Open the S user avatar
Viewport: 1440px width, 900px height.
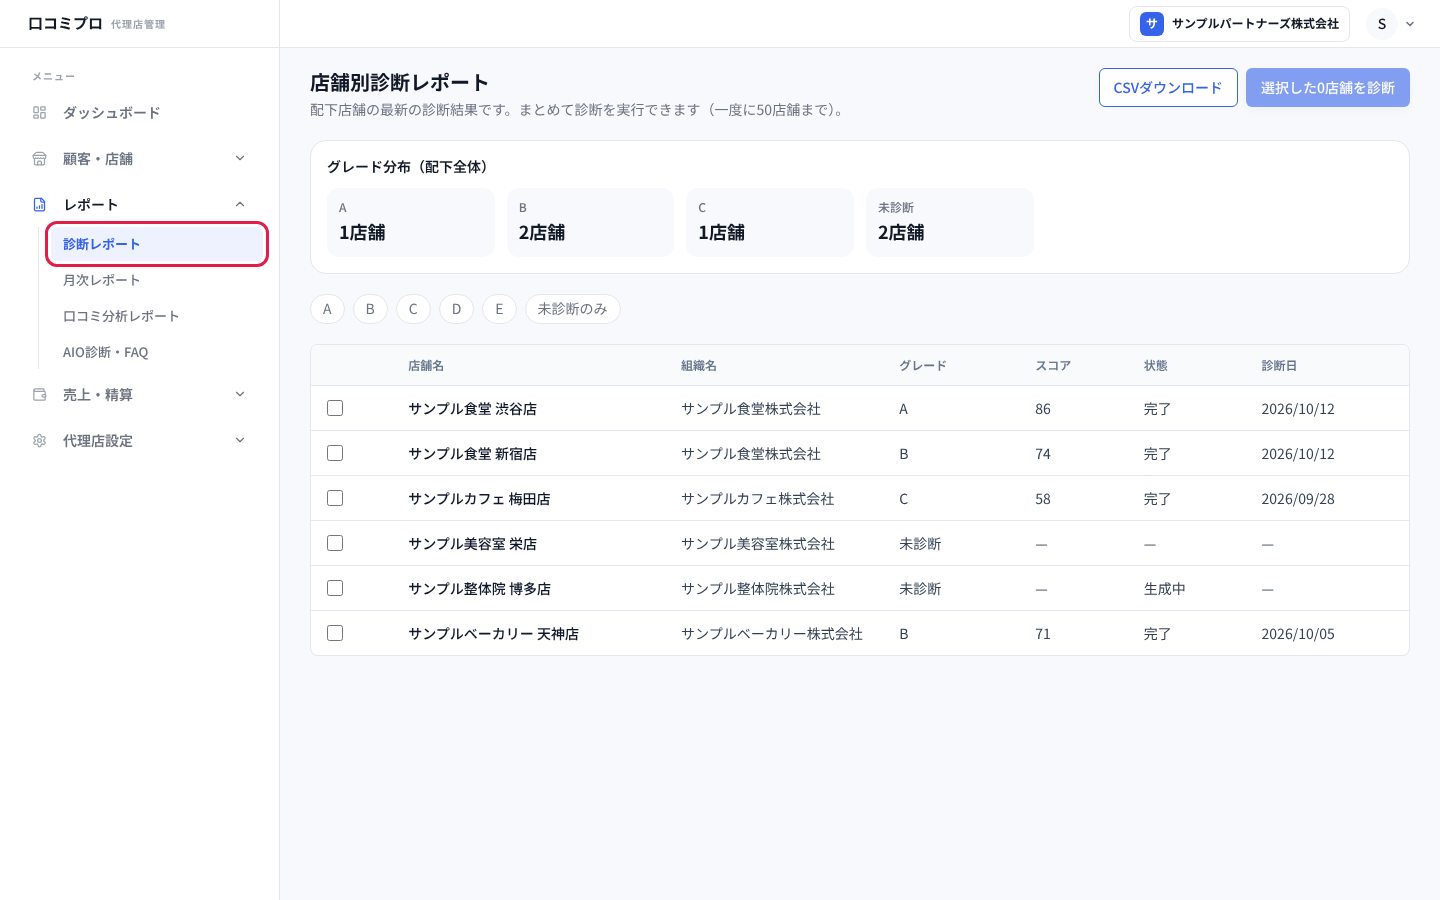point(1382,24)
